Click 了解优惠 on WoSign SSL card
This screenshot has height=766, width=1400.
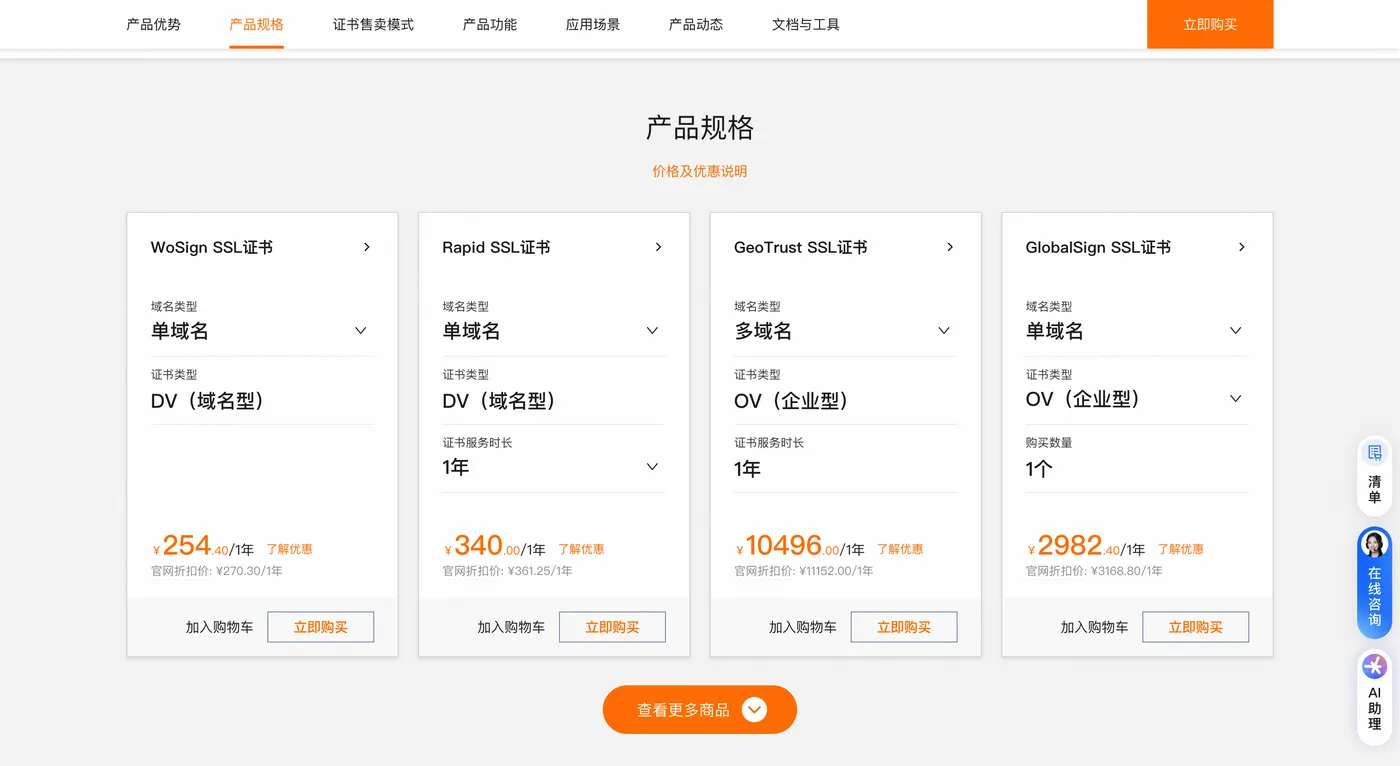pyautogui.click(x=289, y=549)
